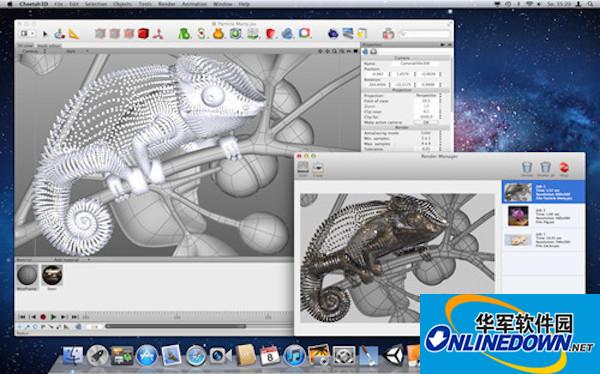Click the red three-axis pivot icon
Image resolution: width=600 pixels, height=374 pixels.
tap(158, 34)
